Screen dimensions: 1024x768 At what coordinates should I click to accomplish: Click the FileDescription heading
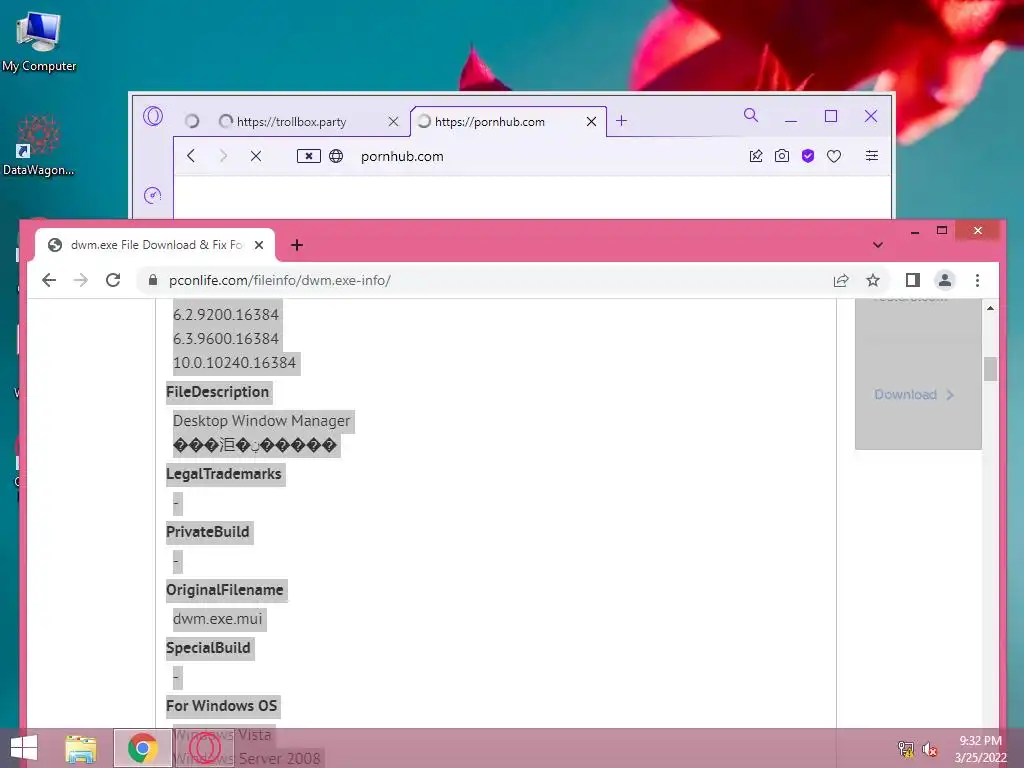217,392
